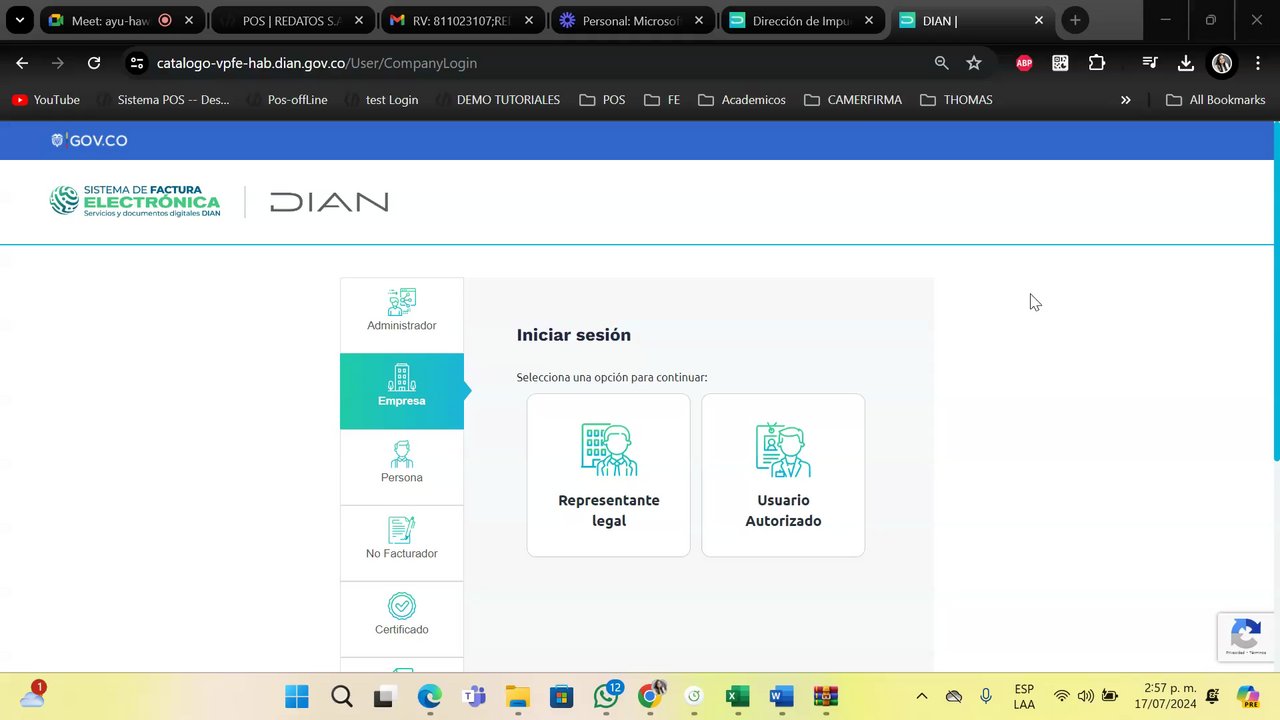Viewport: 1280px width, 720px height.
Task: Open the DEMO TUTORIALES bookmark
Action: tap(498, 100)
